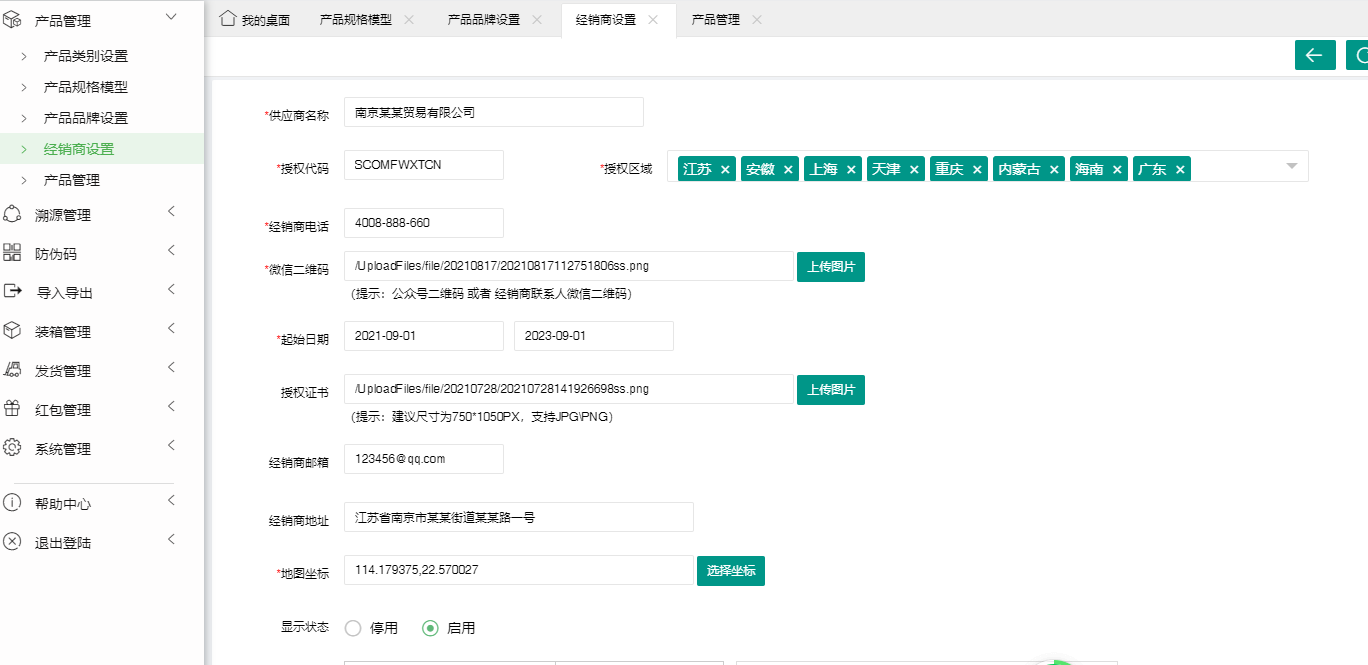1368x665 pixels.
Task: Click the 选择坐标 button
Action: tap(730, 571)
